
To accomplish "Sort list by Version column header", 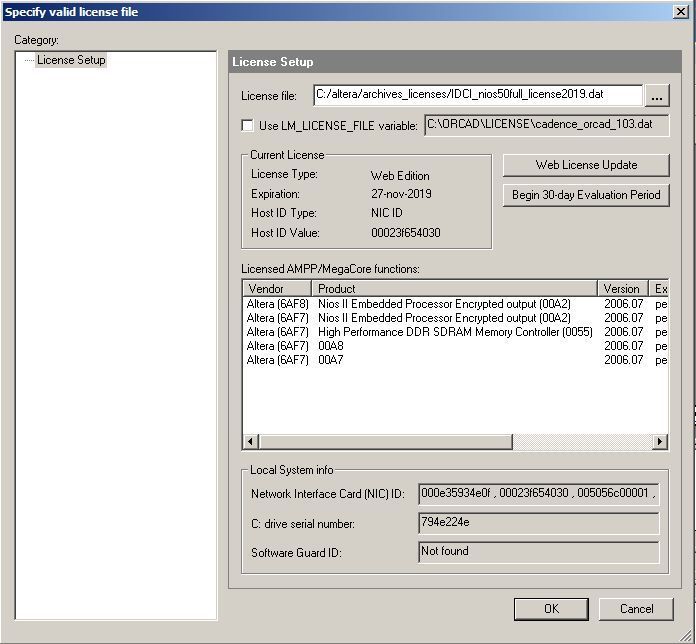I will pyautogui.click(x=622, y=289).
